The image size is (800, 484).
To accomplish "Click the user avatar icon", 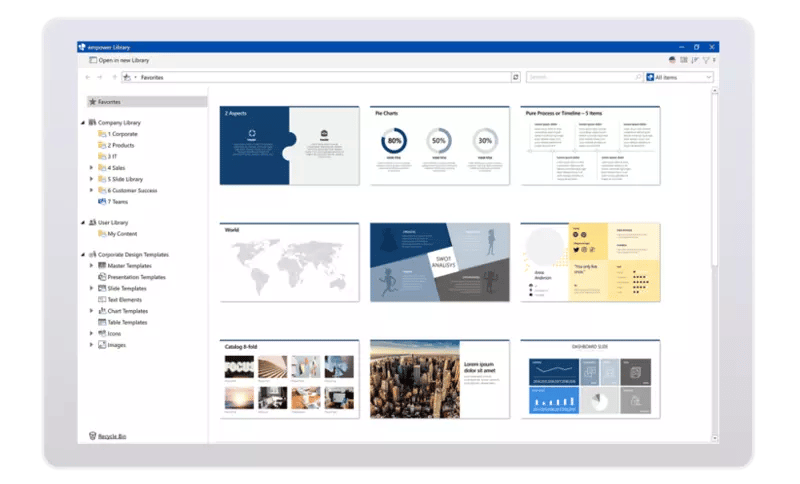I will [672, 60].
